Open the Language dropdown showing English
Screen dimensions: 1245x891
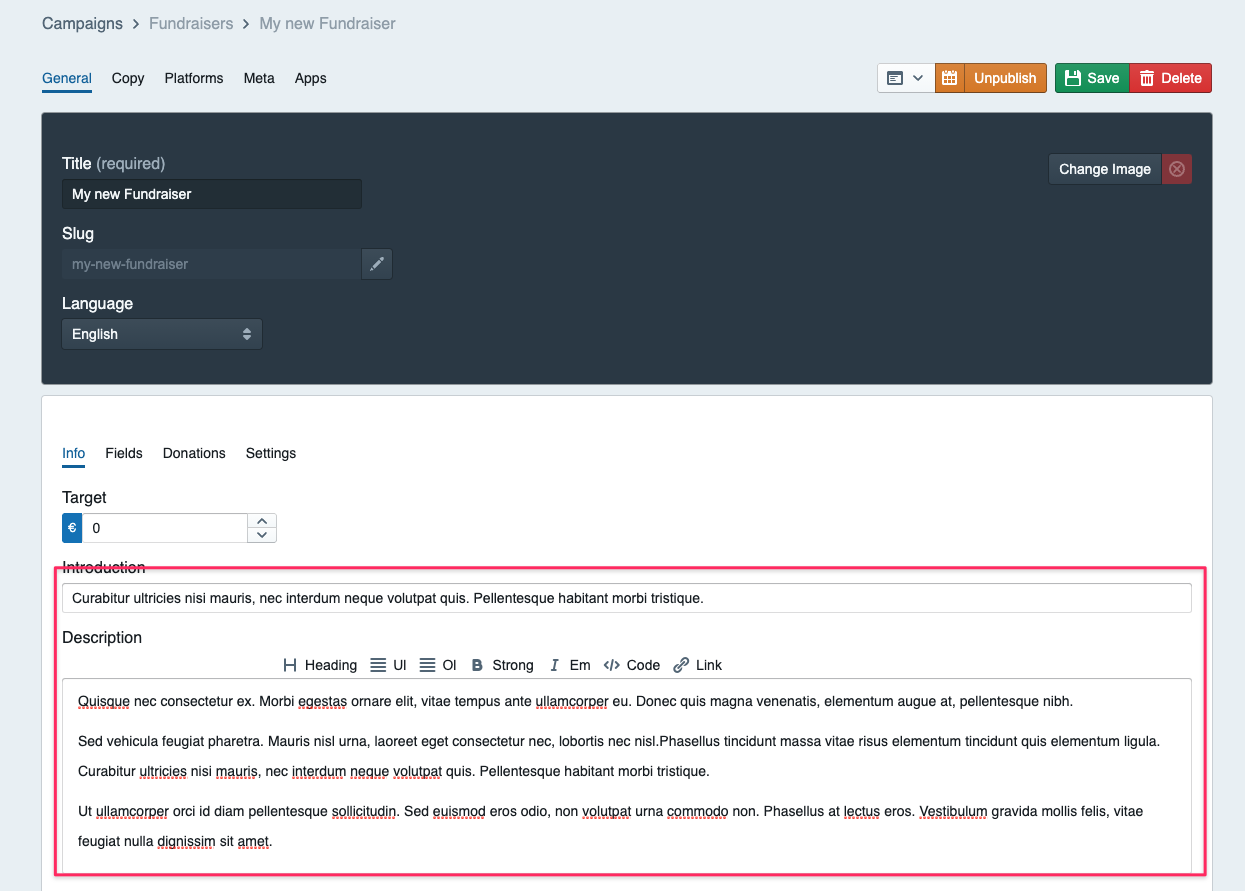pyautogui.click(x=162, y=334)
